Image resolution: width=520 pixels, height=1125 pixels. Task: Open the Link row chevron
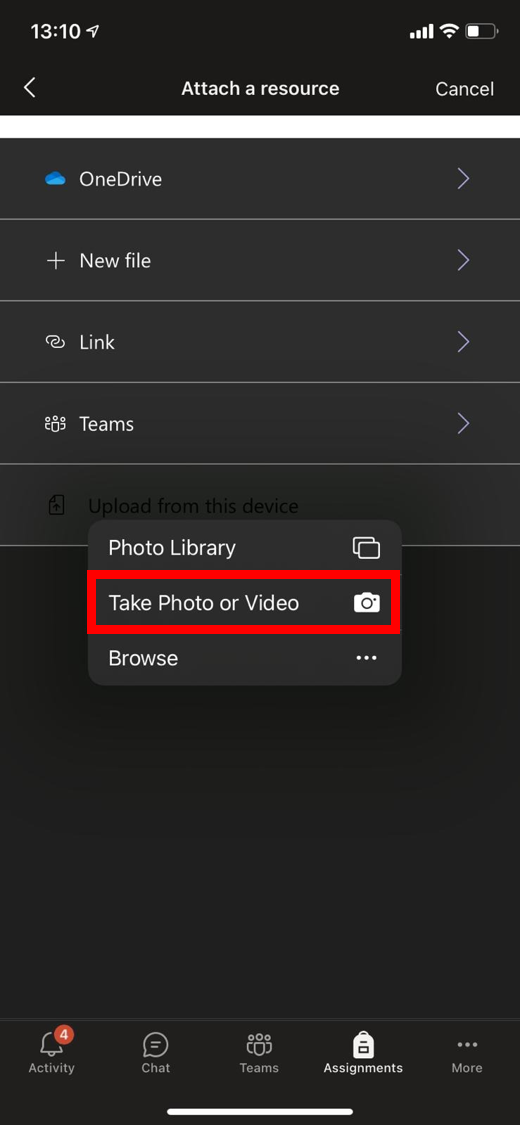pyautogui.click(x=463, y=342)
